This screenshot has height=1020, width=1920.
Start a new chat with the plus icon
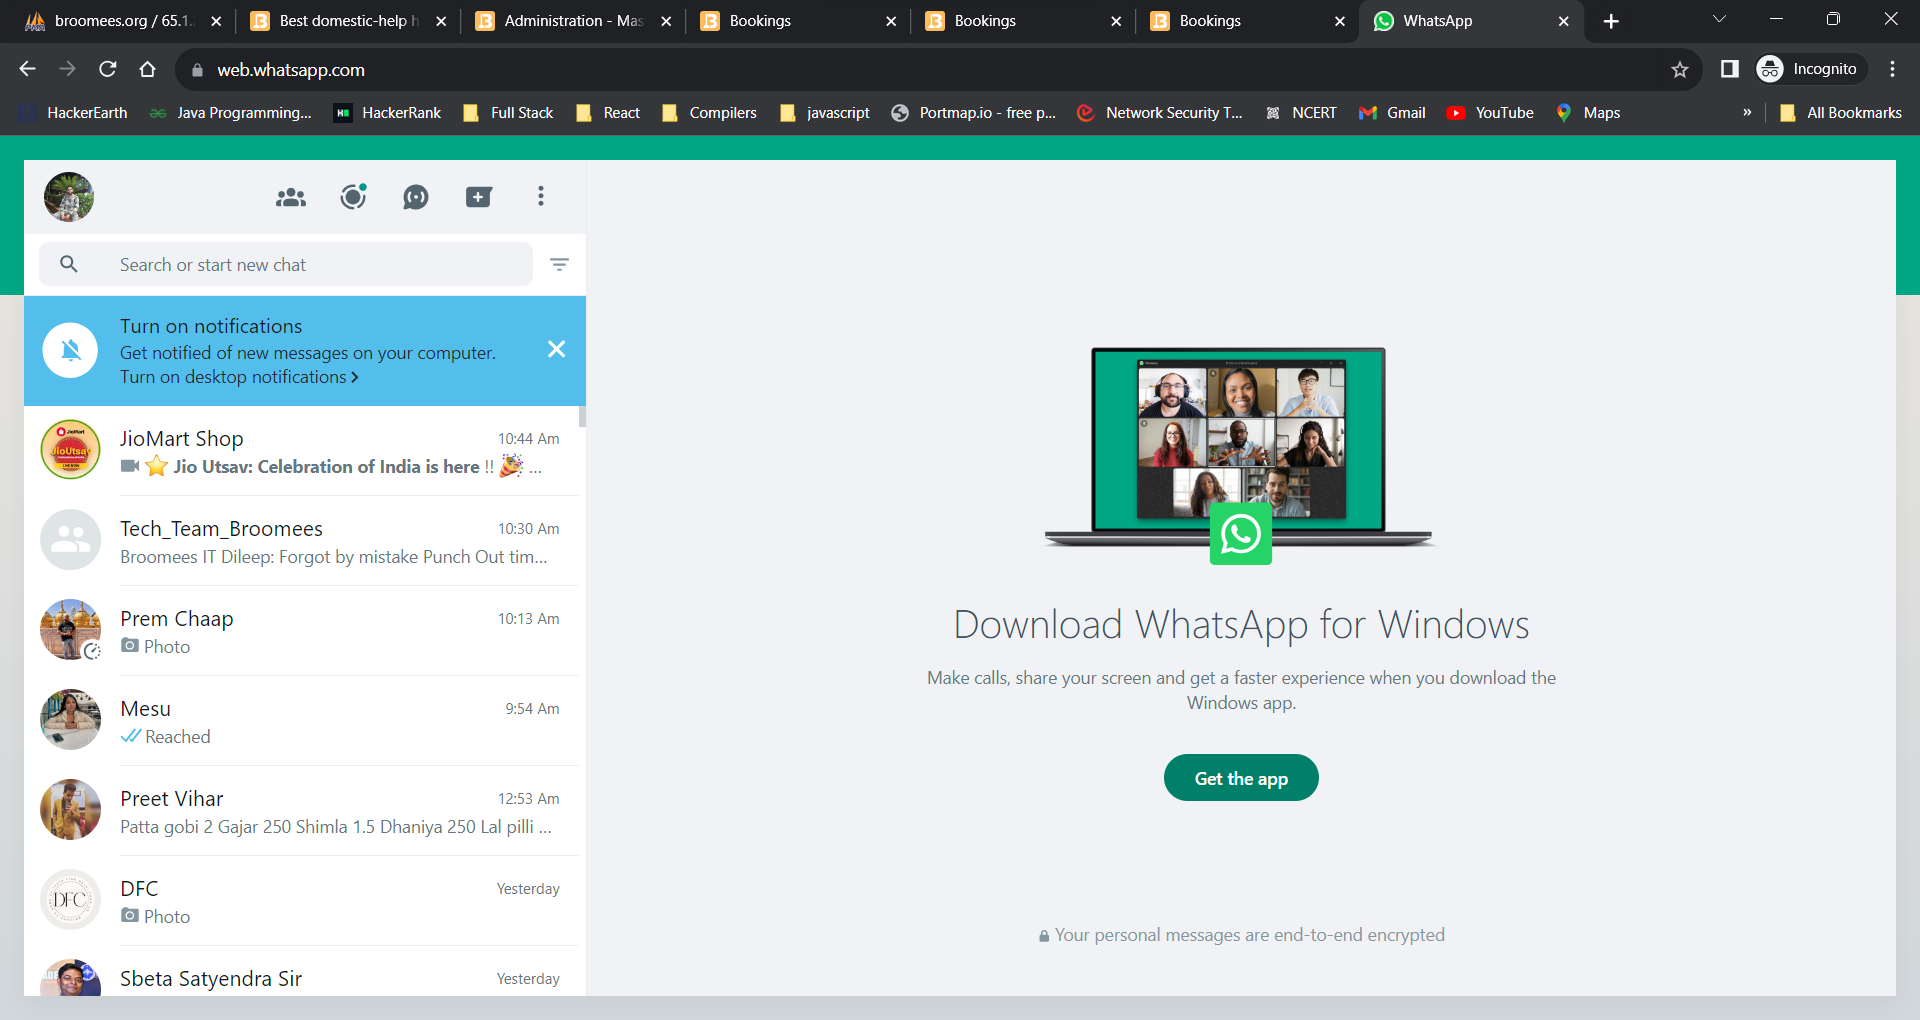pyautogui.click(x=479, y=197)
